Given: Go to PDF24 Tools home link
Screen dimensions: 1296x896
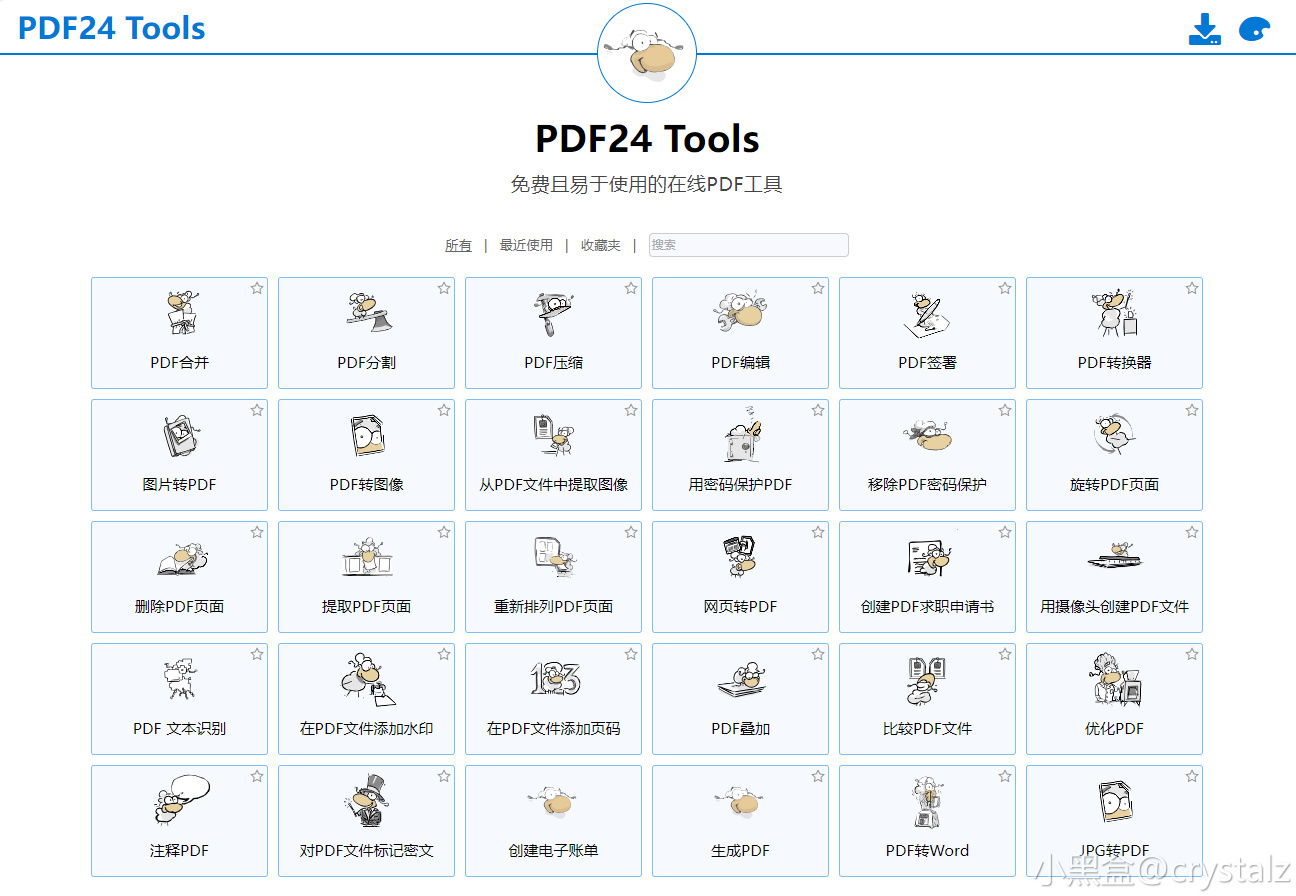Looking at the screenshot, I should pyautogui.click(x=112, y=28).
